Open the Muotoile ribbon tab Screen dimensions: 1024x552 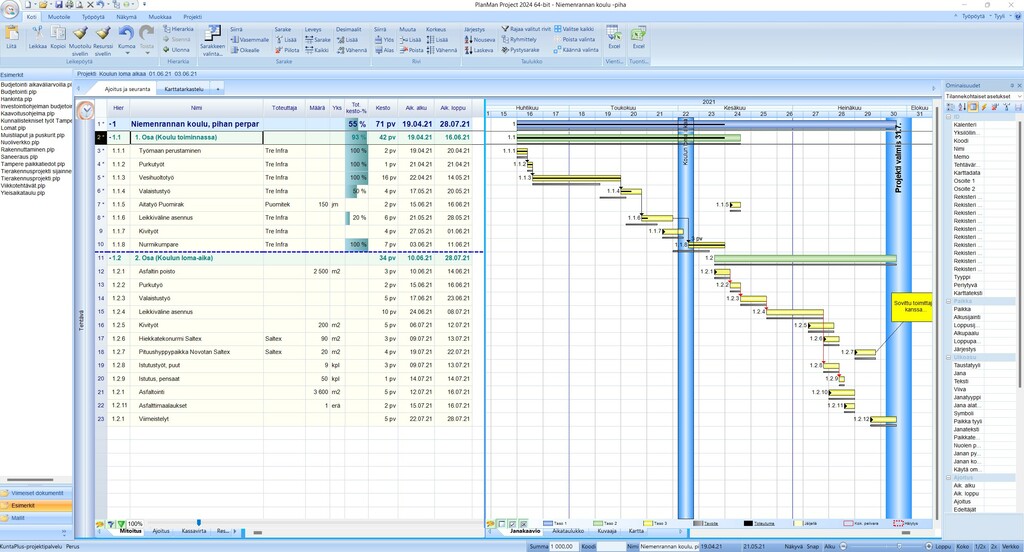click(59, 17)
